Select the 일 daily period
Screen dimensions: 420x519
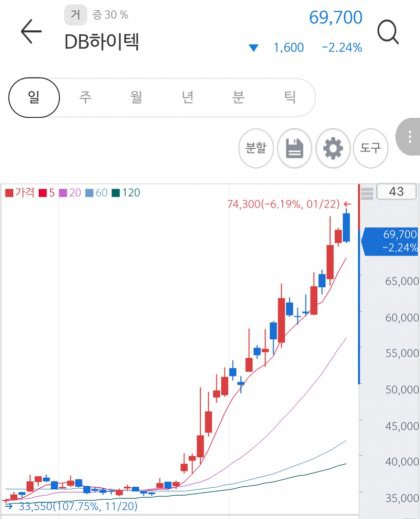point(34,97)
